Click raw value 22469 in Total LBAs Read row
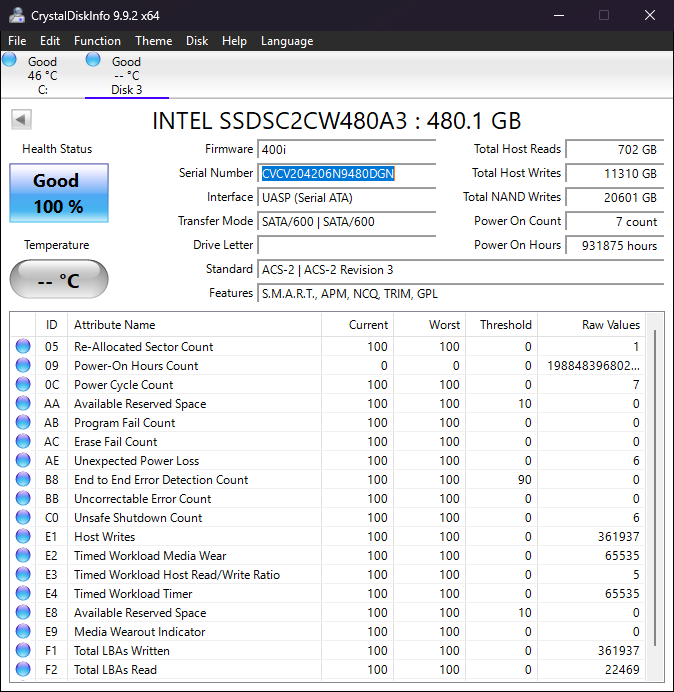Viewport: 674px width, 692px height. coord(622,669)
